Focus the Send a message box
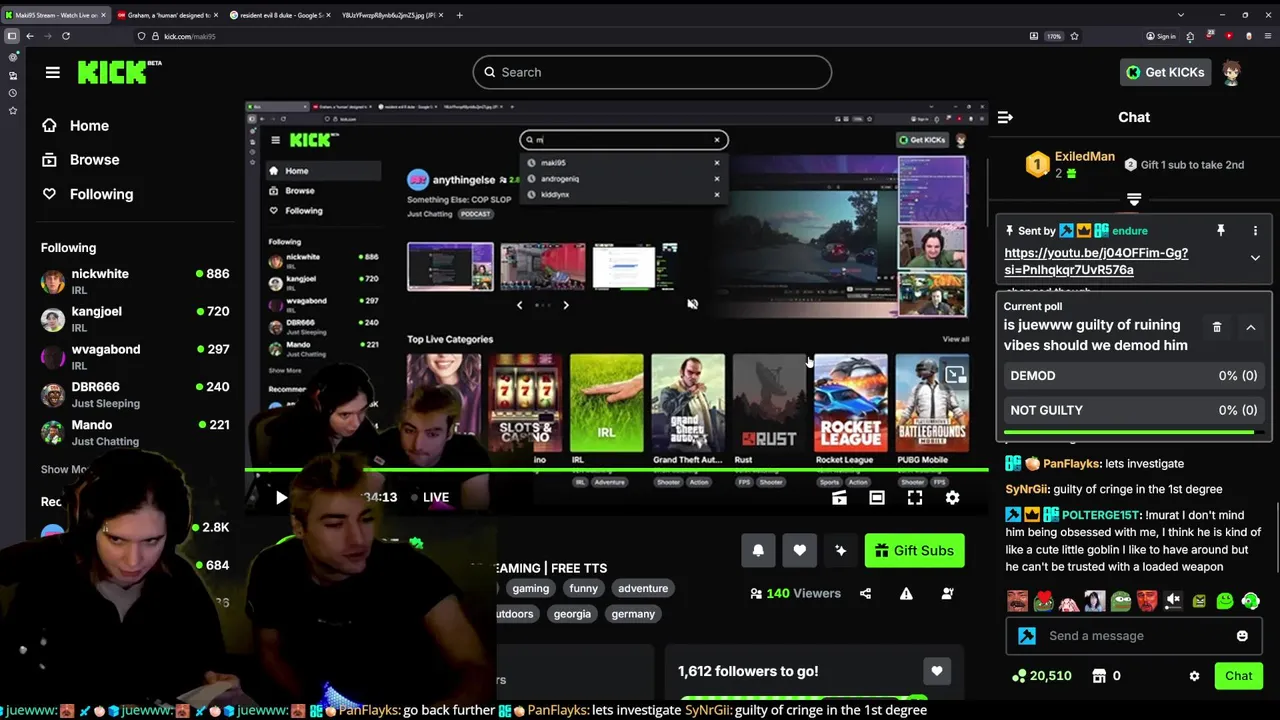 (x=1133, y=636)
